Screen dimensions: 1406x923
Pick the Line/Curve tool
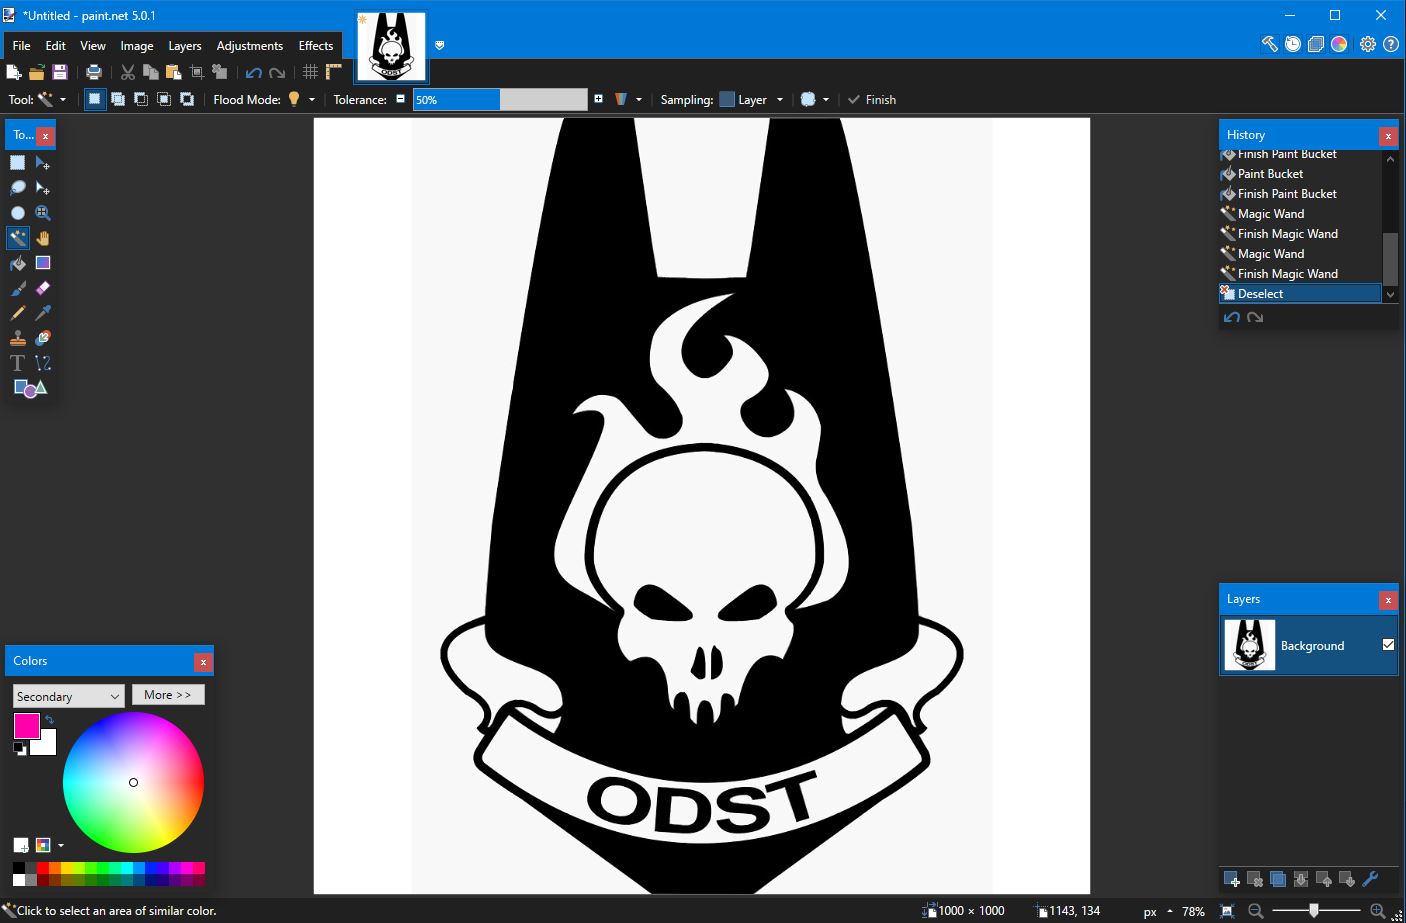click(43, 363)
